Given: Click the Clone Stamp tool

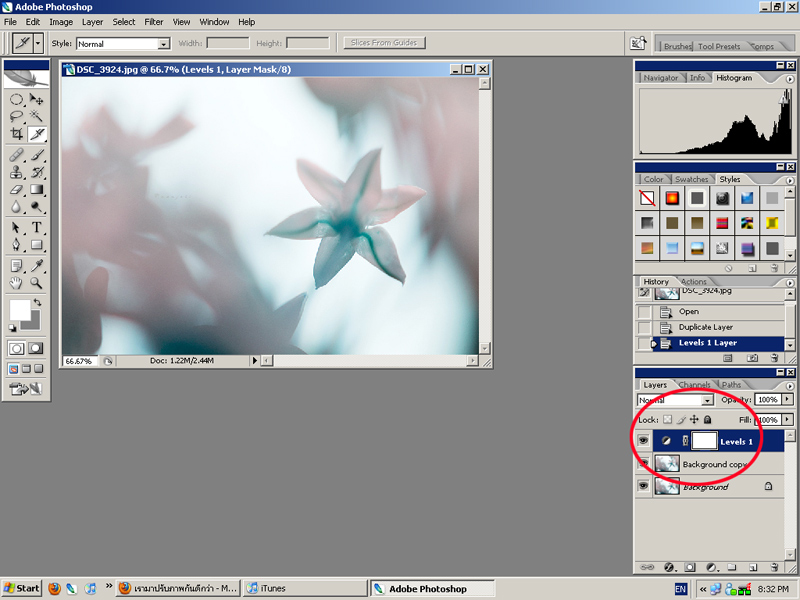Looking at the screenshot, I should tap(17, 172).
